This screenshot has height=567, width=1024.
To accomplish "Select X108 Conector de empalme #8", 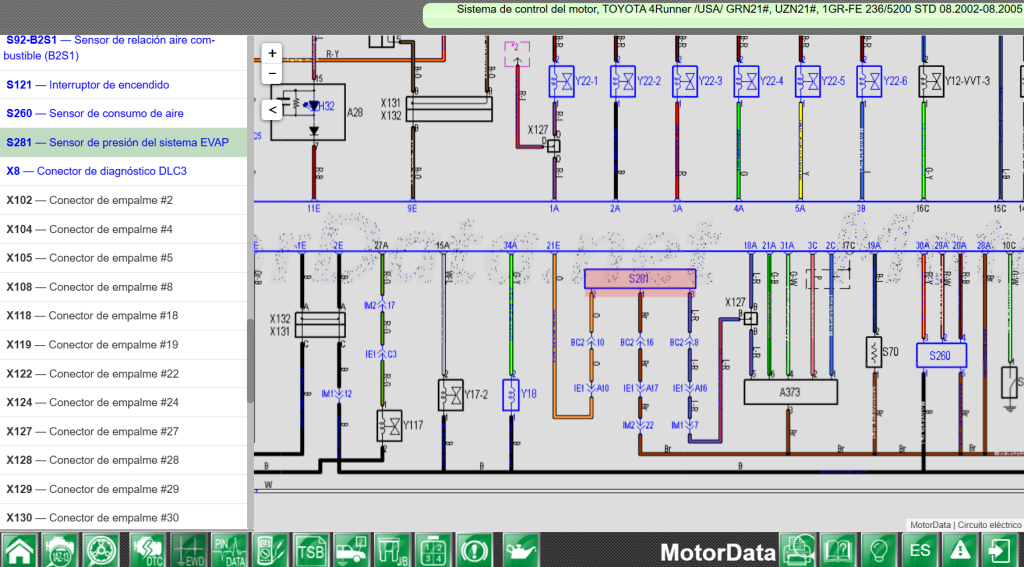I will coord(123,287).
